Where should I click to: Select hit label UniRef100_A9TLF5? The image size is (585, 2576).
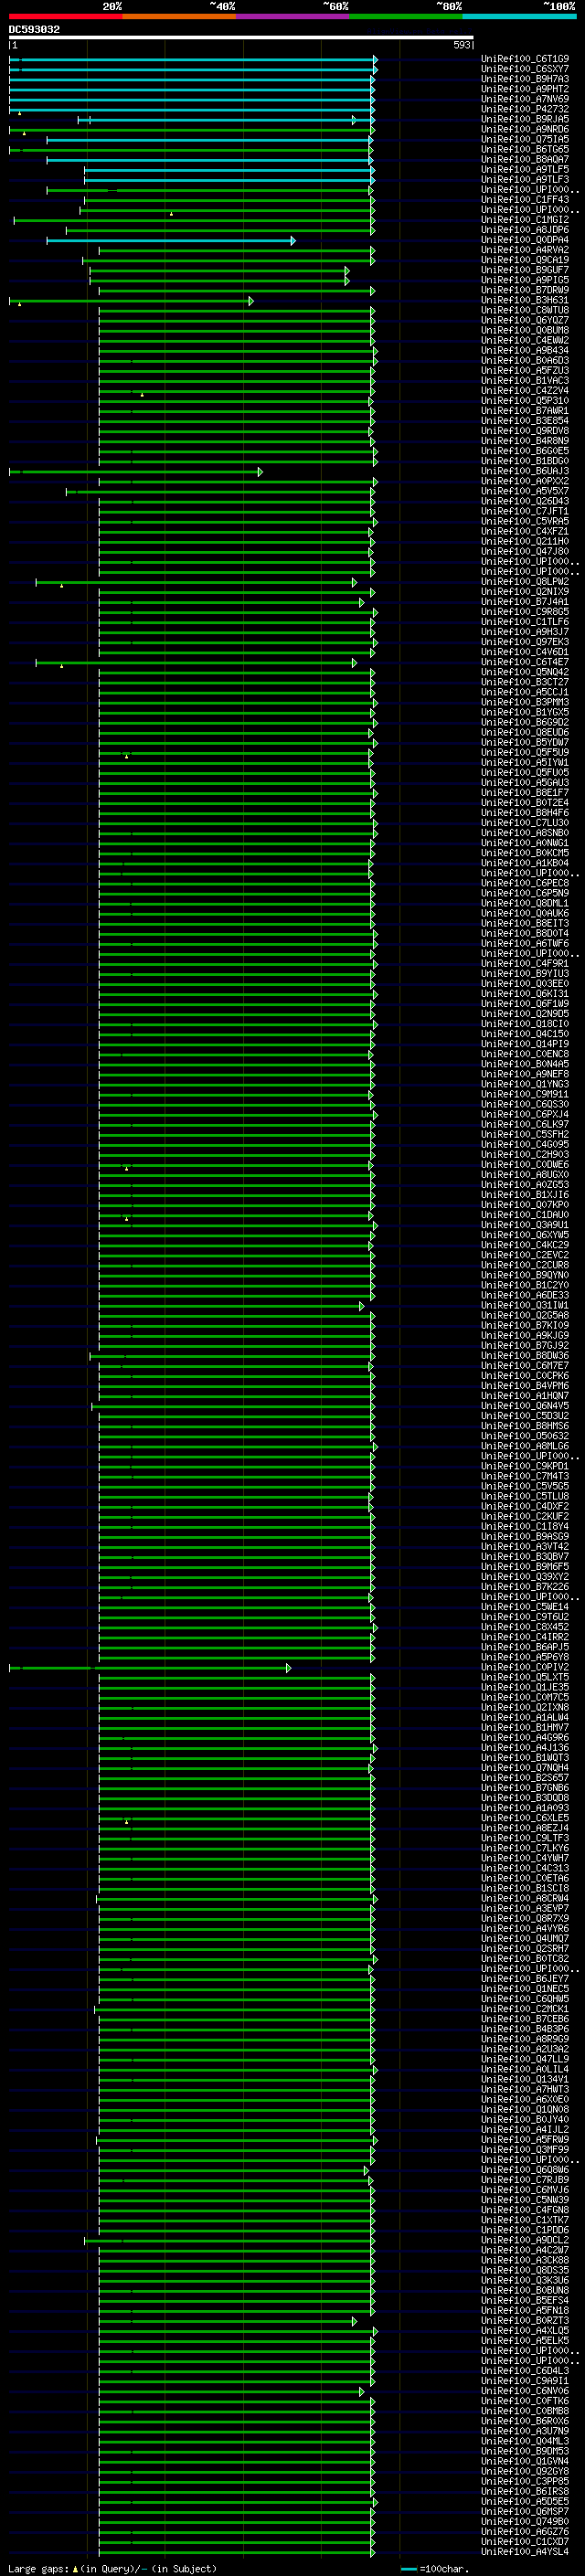point(524,170)
